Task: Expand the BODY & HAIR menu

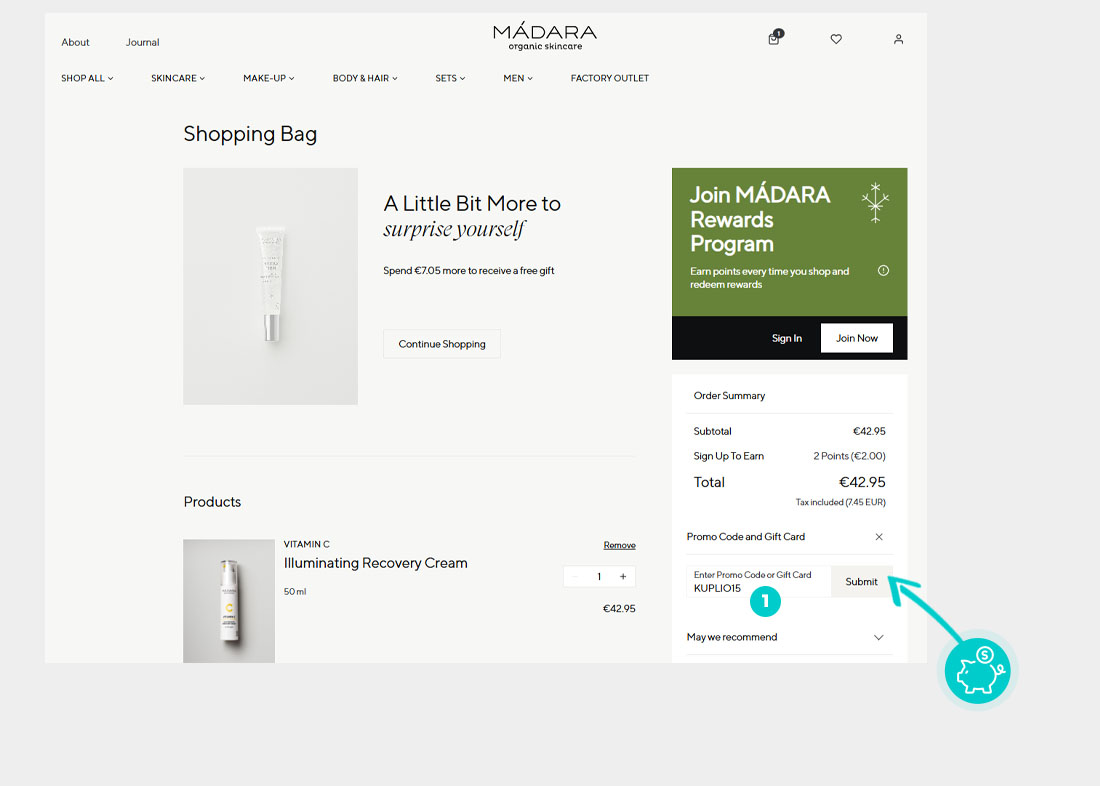Action: point(365,78)
